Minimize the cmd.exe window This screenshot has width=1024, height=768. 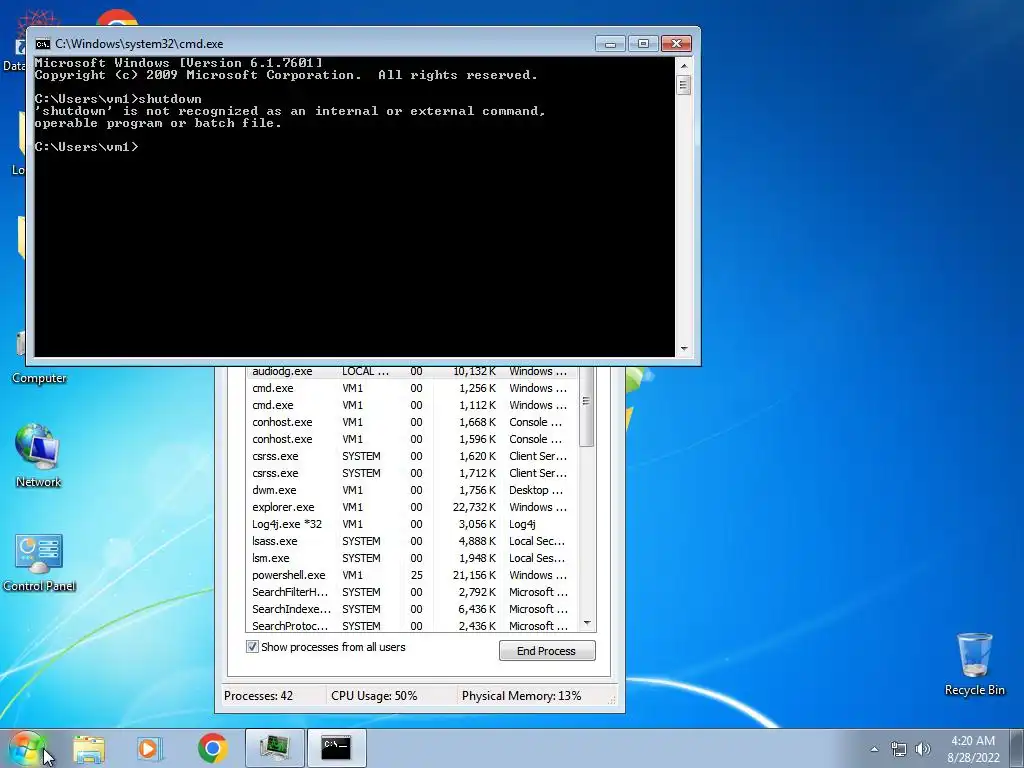pos(610,44)
